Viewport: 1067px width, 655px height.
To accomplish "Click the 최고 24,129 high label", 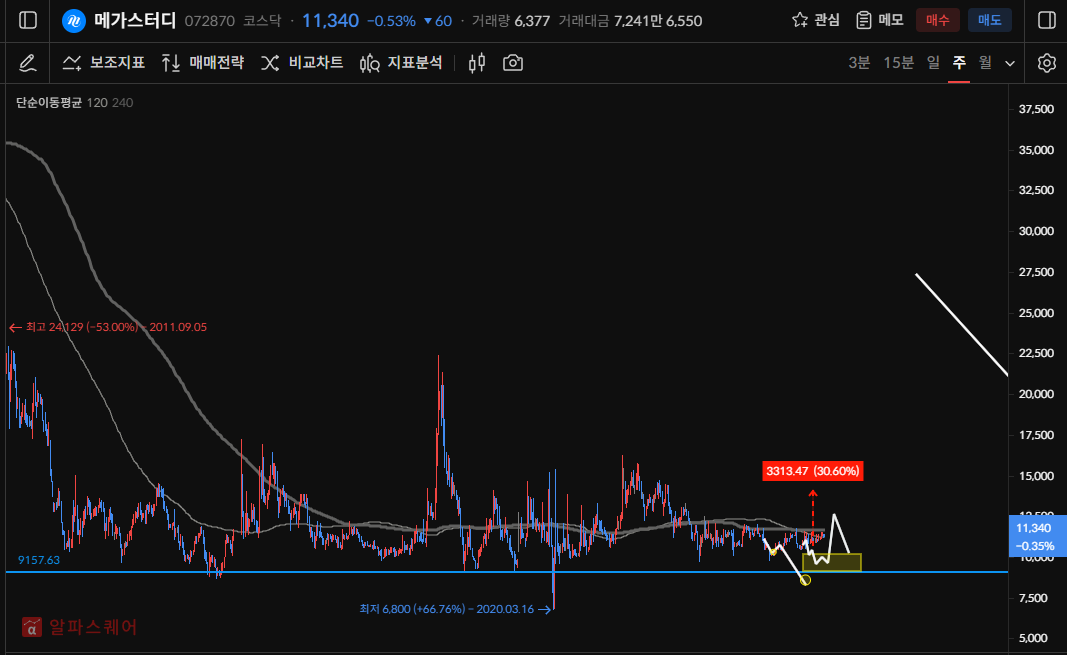I will [x=108, y=327].
